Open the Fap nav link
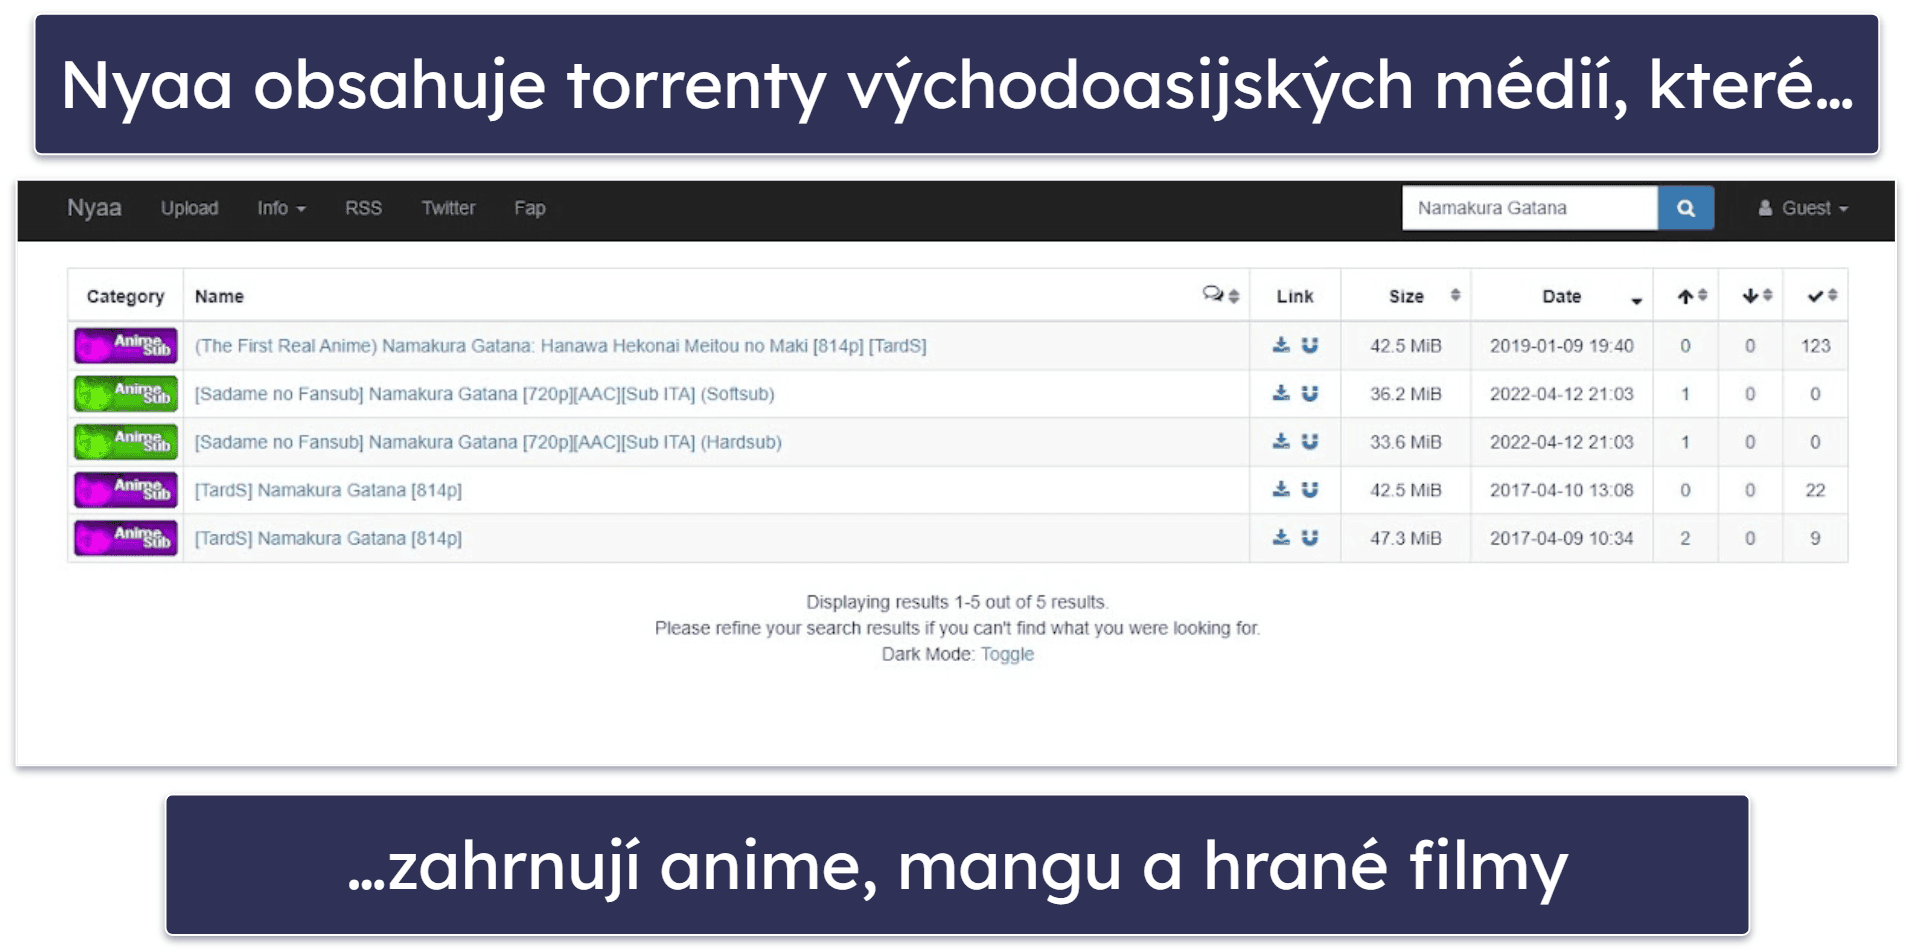 point(530,208)
